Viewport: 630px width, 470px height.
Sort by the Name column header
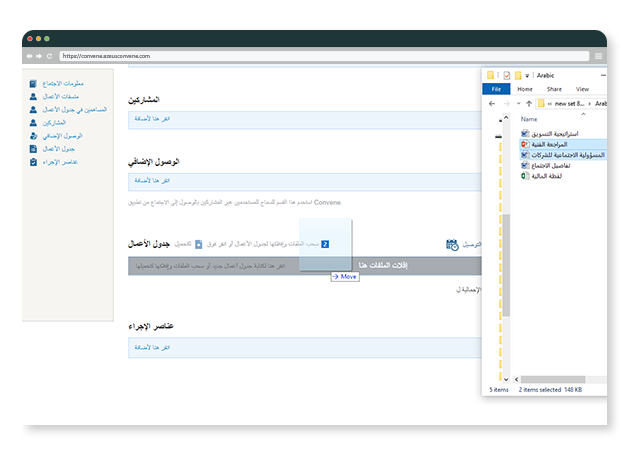click(529, 119)
